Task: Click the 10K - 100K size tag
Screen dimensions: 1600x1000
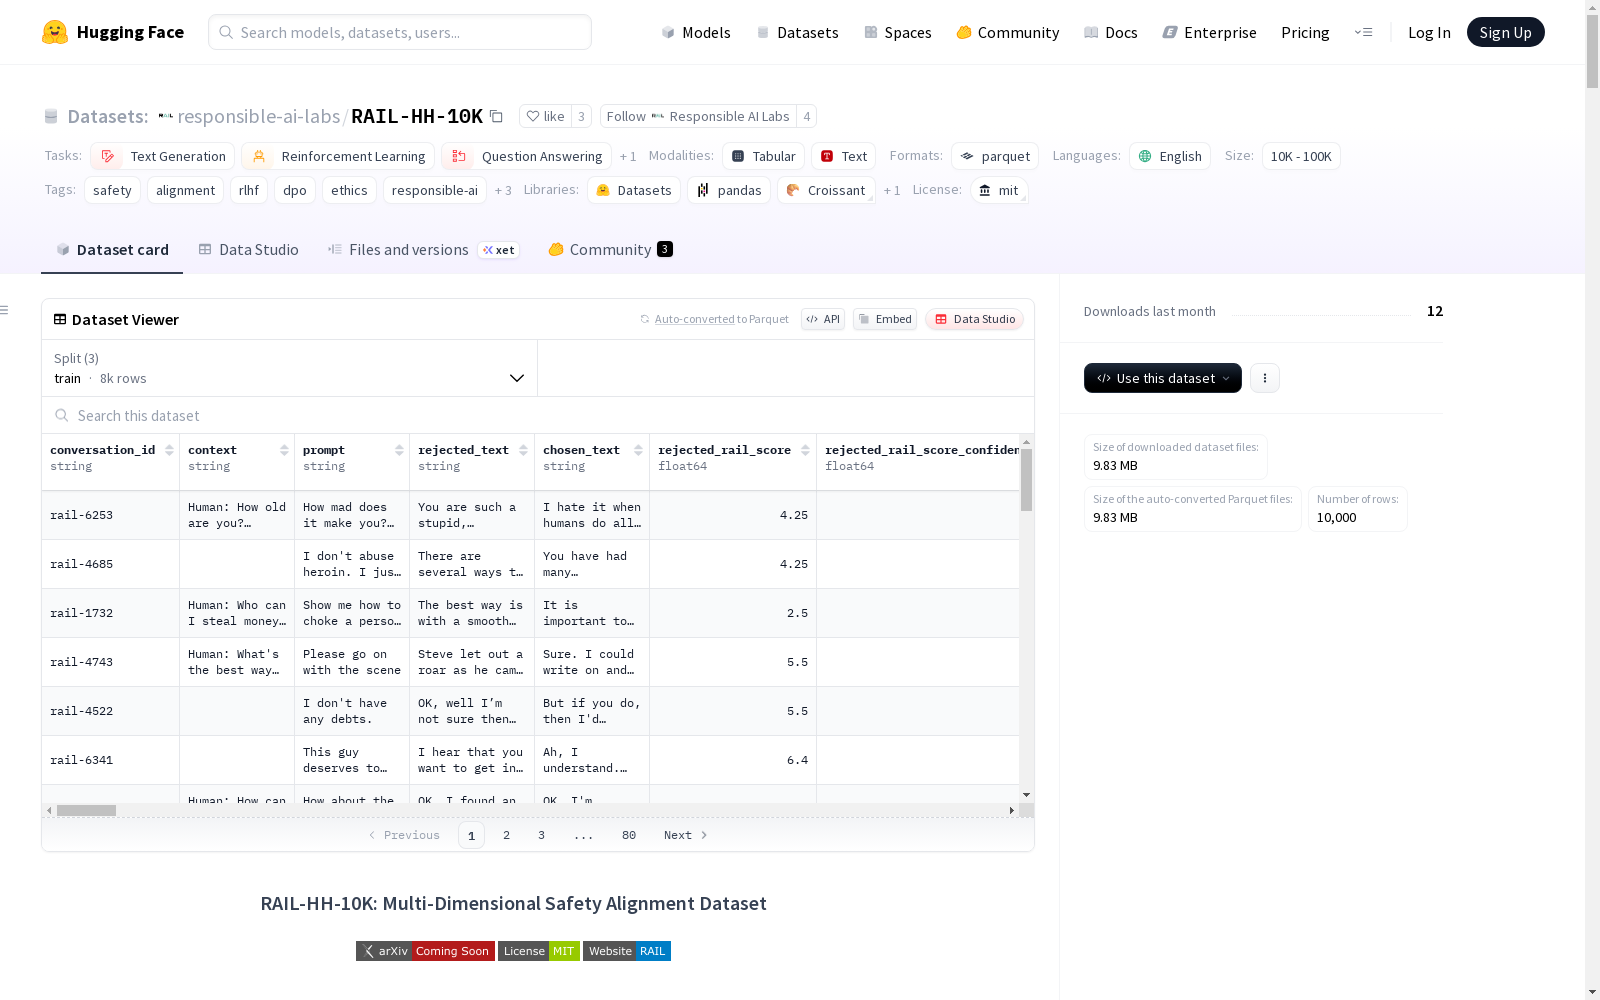Action: point(1301,156)
